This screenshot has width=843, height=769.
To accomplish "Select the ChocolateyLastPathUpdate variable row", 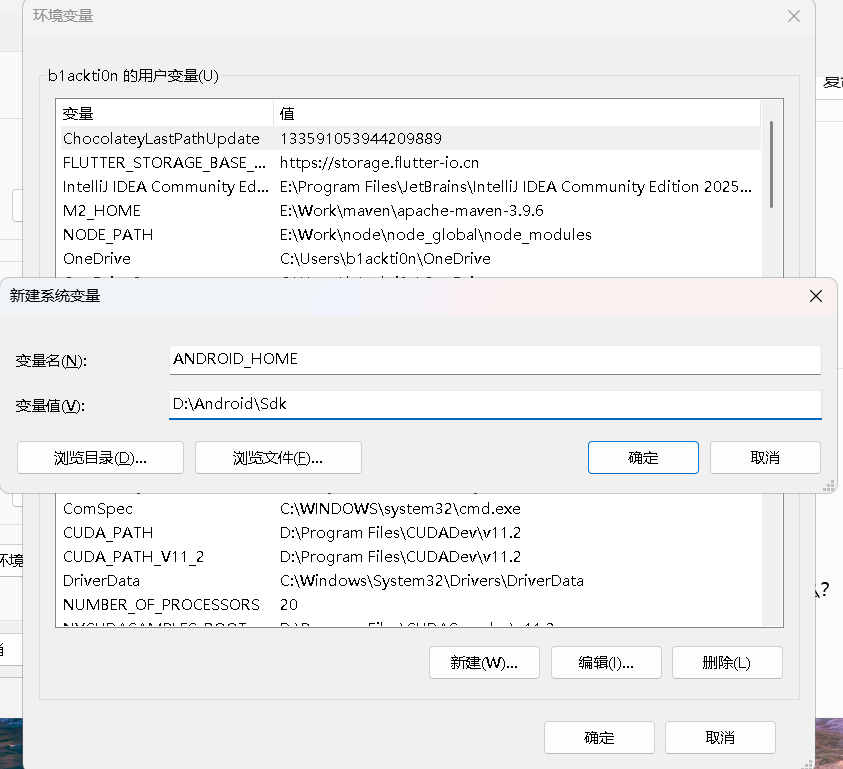I will tap(411, 139).
